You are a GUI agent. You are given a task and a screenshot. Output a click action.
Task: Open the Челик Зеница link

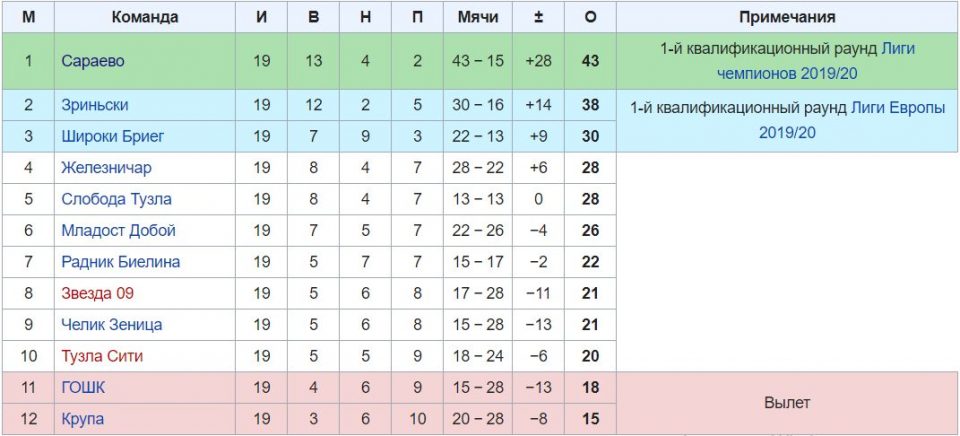[111, 324]
